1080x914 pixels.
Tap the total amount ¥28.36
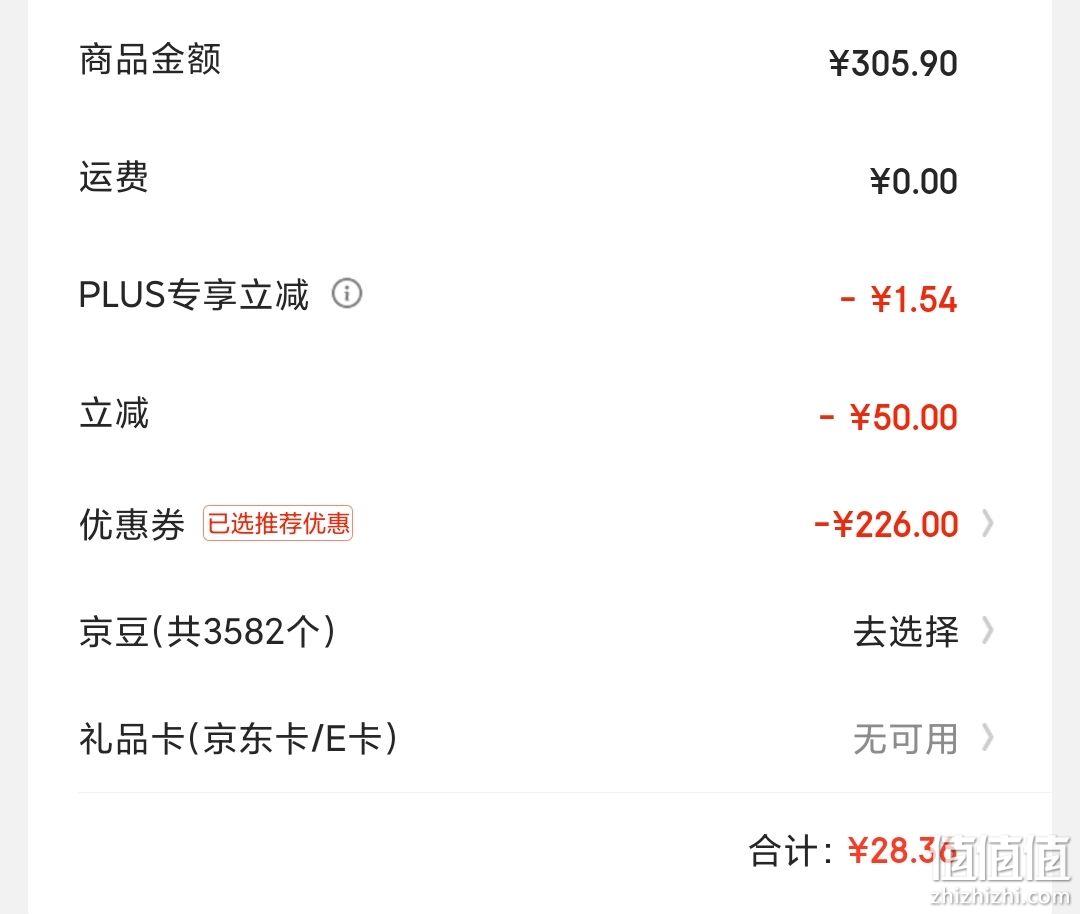tap(903, 851)
